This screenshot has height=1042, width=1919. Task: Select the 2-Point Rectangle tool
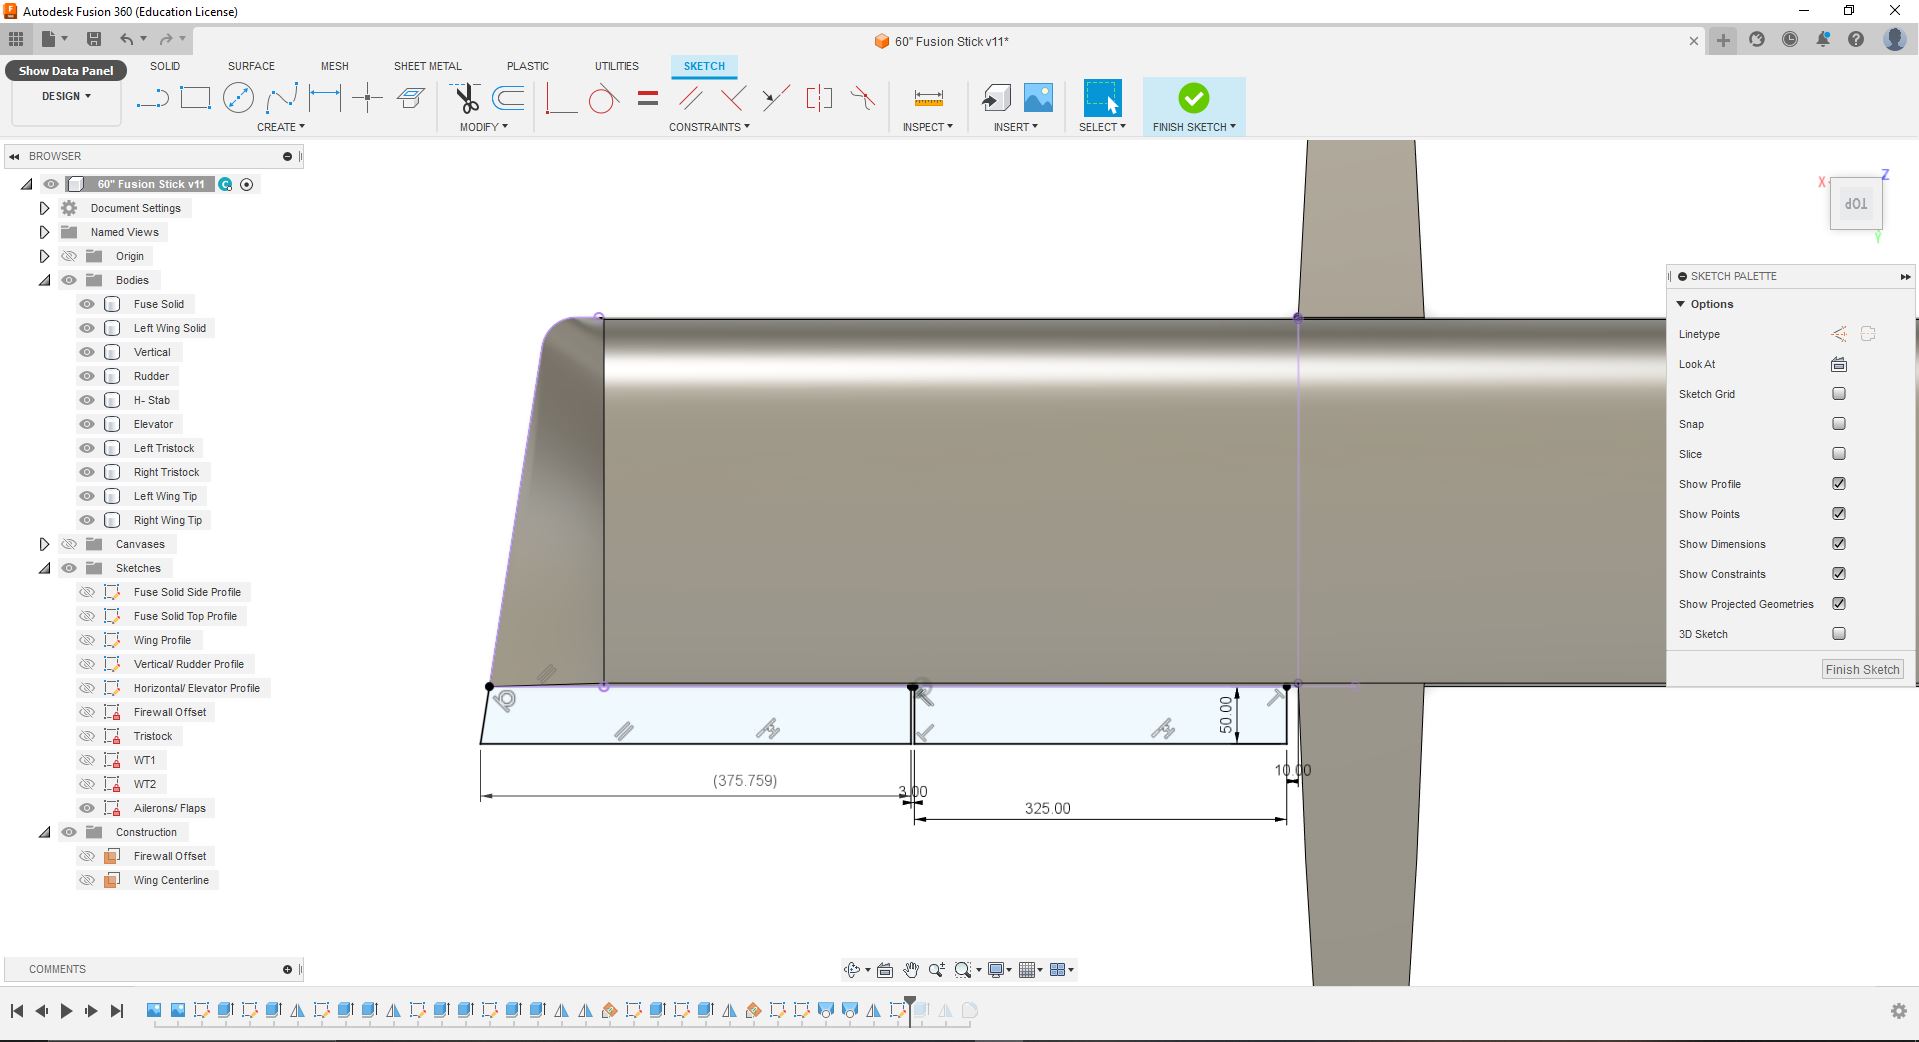click(x=195, y=98)
